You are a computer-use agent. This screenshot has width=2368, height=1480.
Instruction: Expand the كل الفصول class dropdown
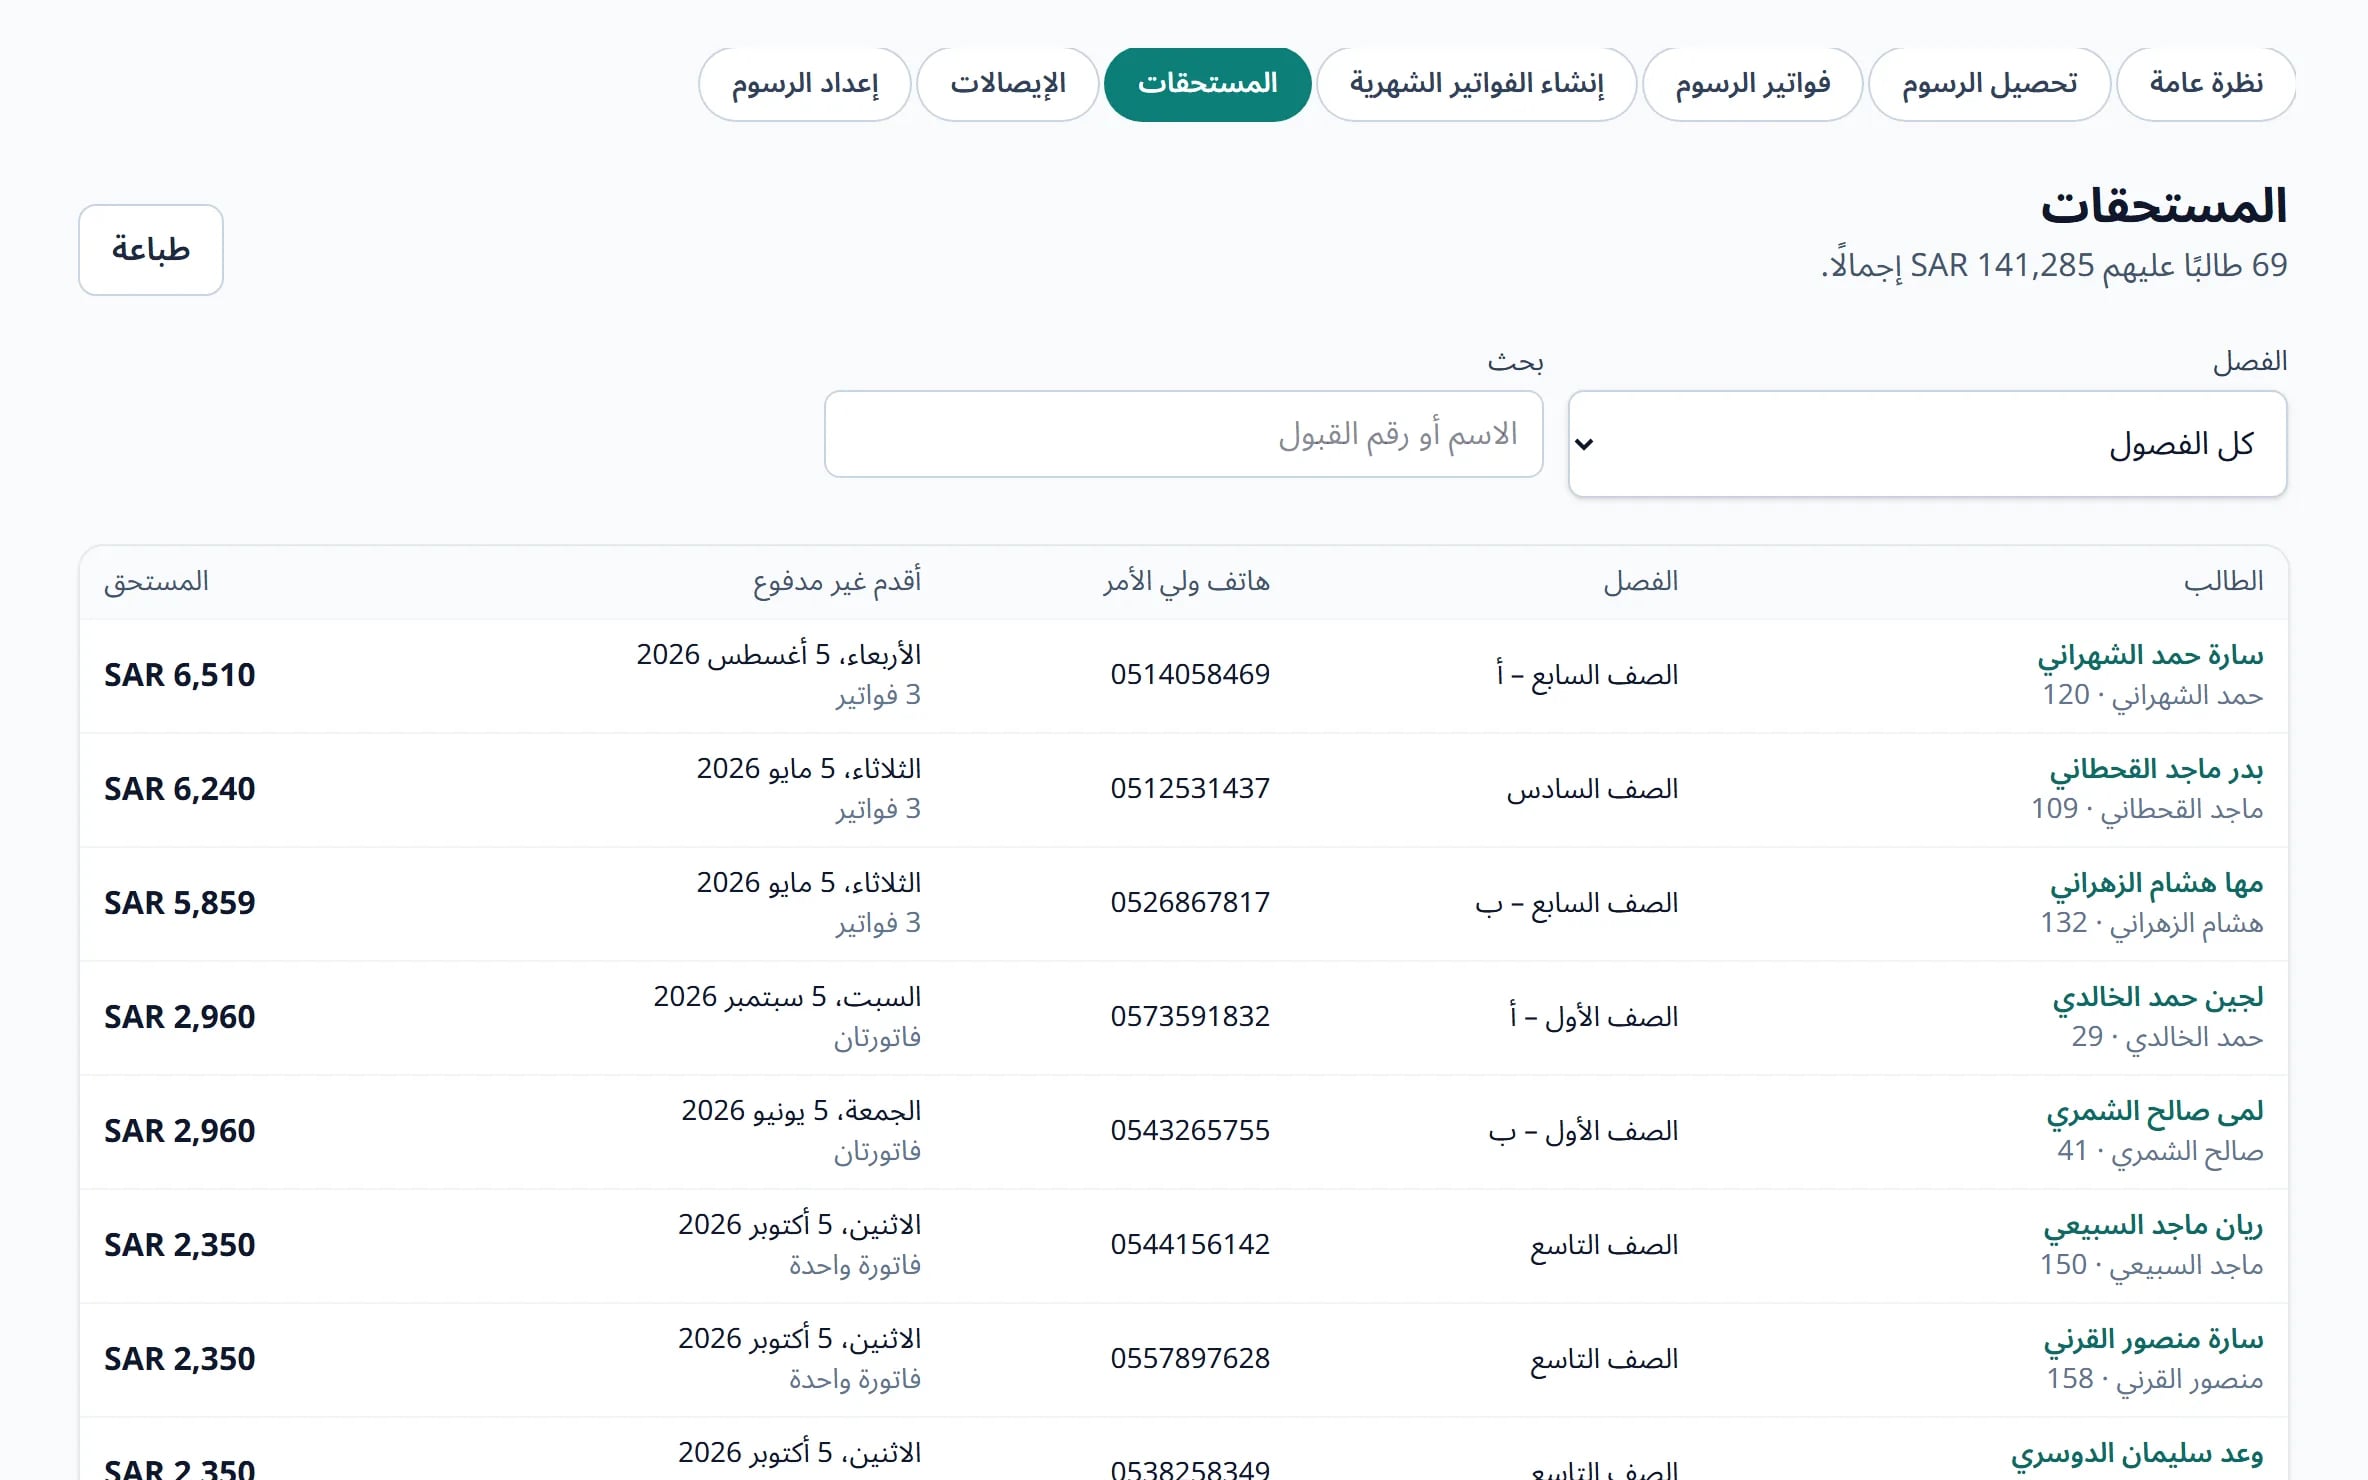[1927, 444]
